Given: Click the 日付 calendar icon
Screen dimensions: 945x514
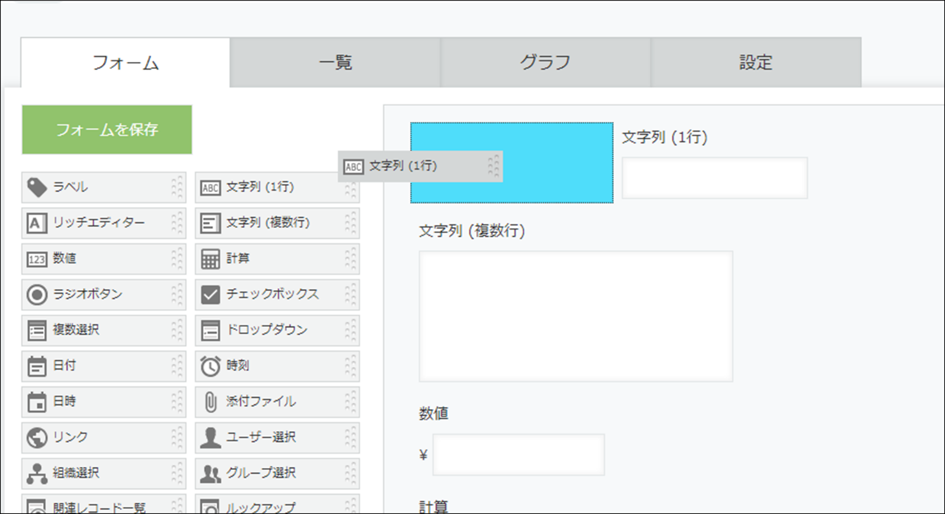Looking at the screenshot, I should click(37, 366).
